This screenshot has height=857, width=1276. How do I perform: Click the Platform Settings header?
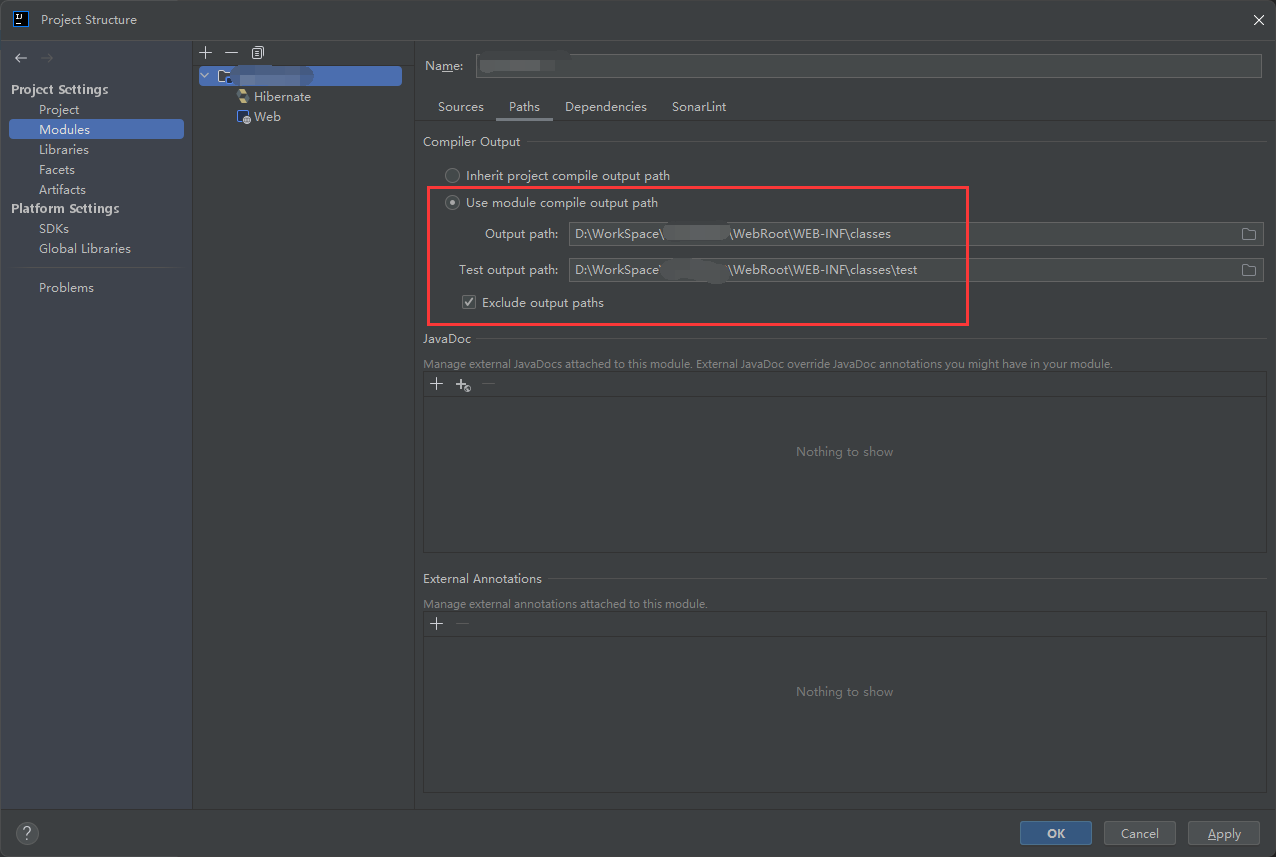(65, 209)
